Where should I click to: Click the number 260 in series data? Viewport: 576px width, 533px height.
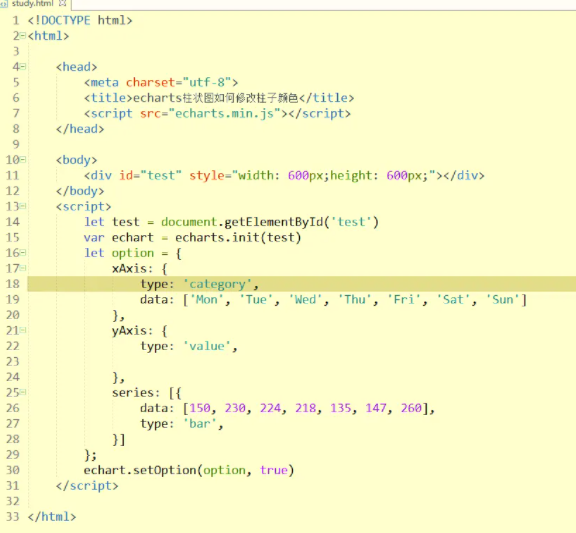click(411, 408)
